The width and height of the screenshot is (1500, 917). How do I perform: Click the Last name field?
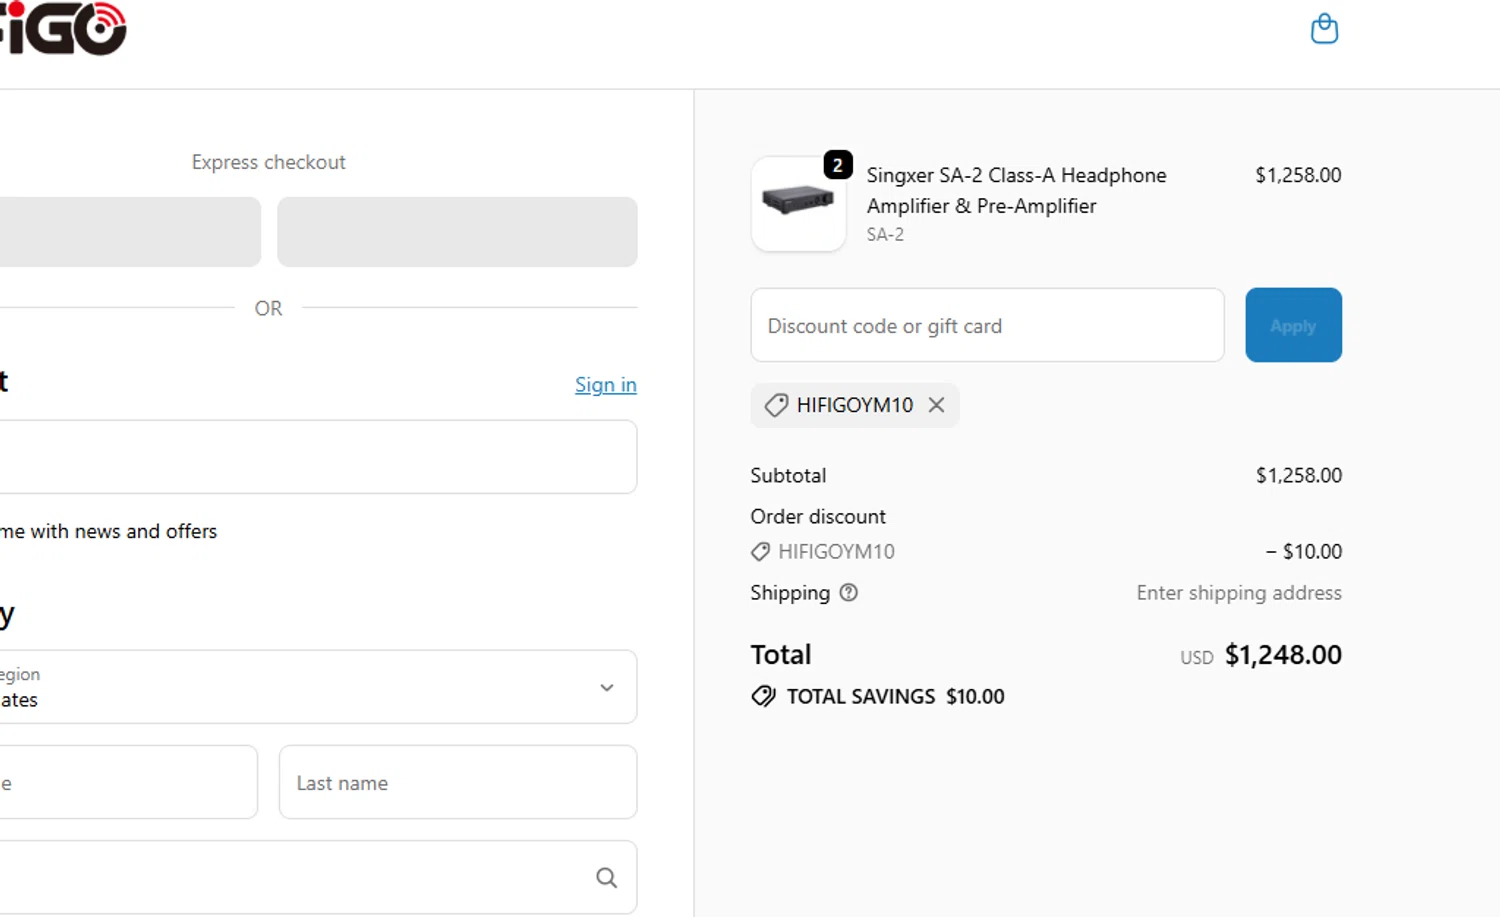pos(458,782)
